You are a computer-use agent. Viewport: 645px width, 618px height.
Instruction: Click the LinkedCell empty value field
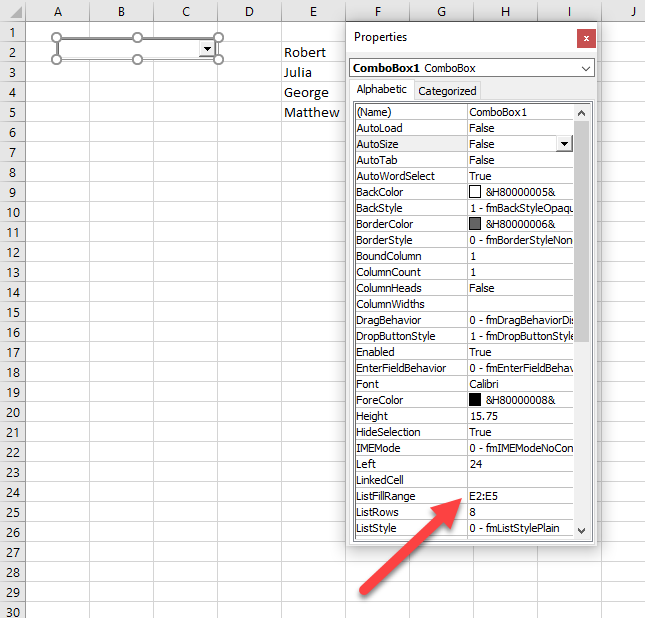[520, 480]
